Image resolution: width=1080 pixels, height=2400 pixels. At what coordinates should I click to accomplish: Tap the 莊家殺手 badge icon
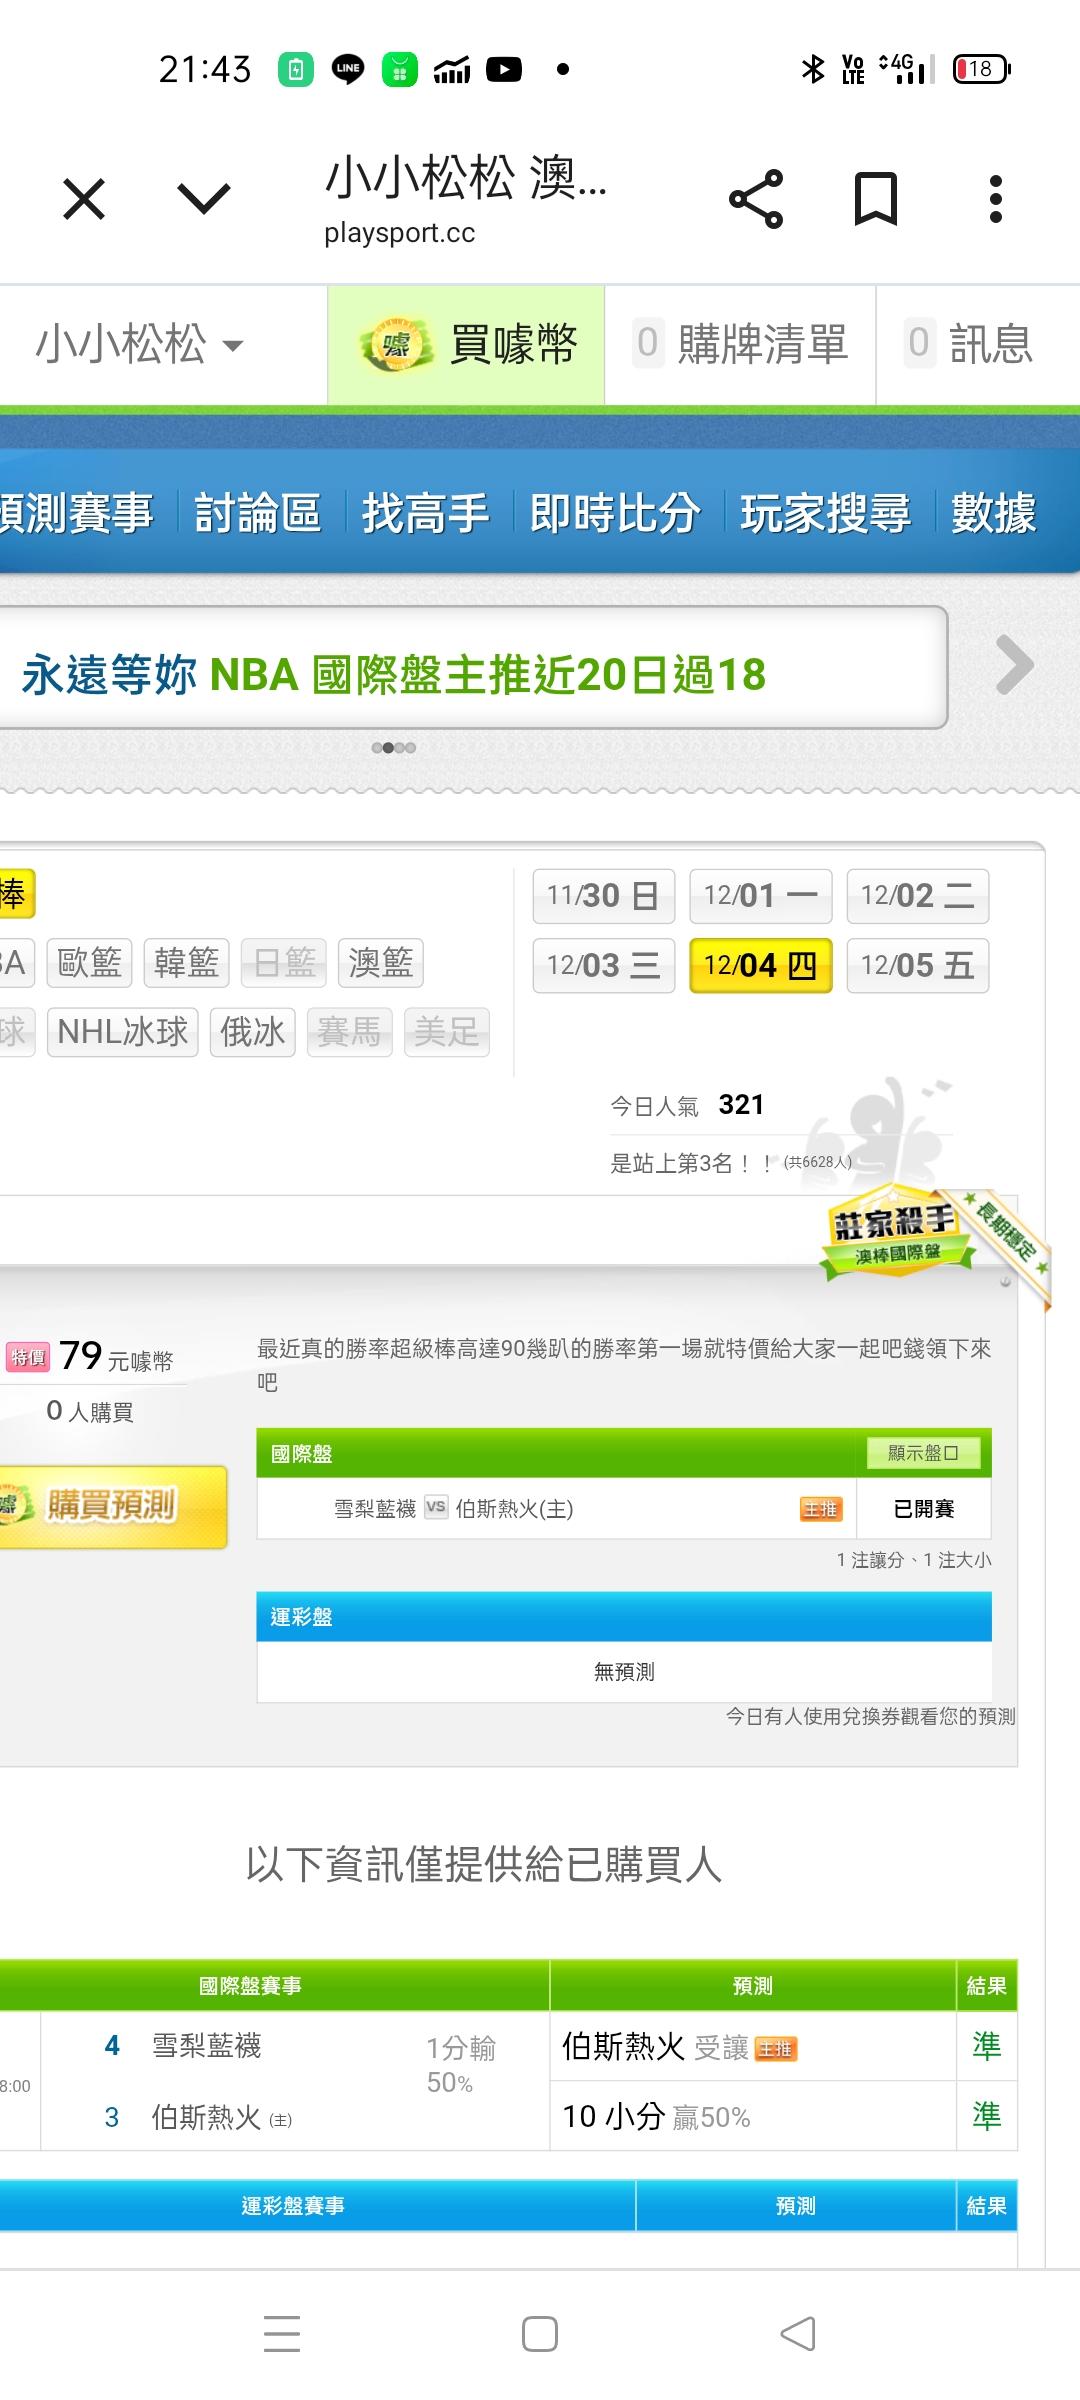[x=896, y=1233]
